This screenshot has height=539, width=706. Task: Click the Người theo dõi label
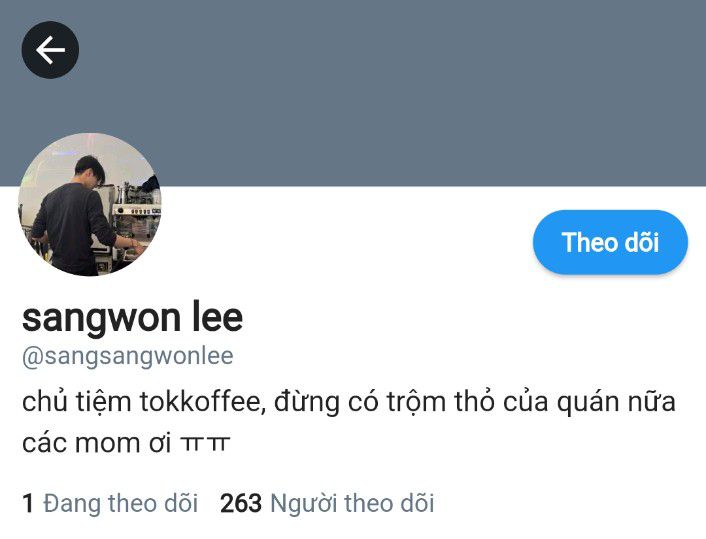point(352,503)
